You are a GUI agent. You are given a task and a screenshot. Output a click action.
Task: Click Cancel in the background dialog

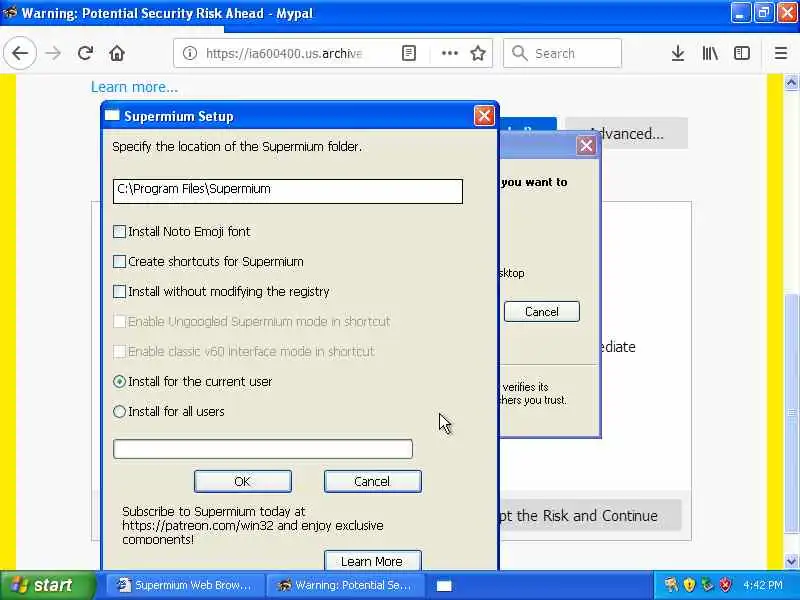point(542,311)
